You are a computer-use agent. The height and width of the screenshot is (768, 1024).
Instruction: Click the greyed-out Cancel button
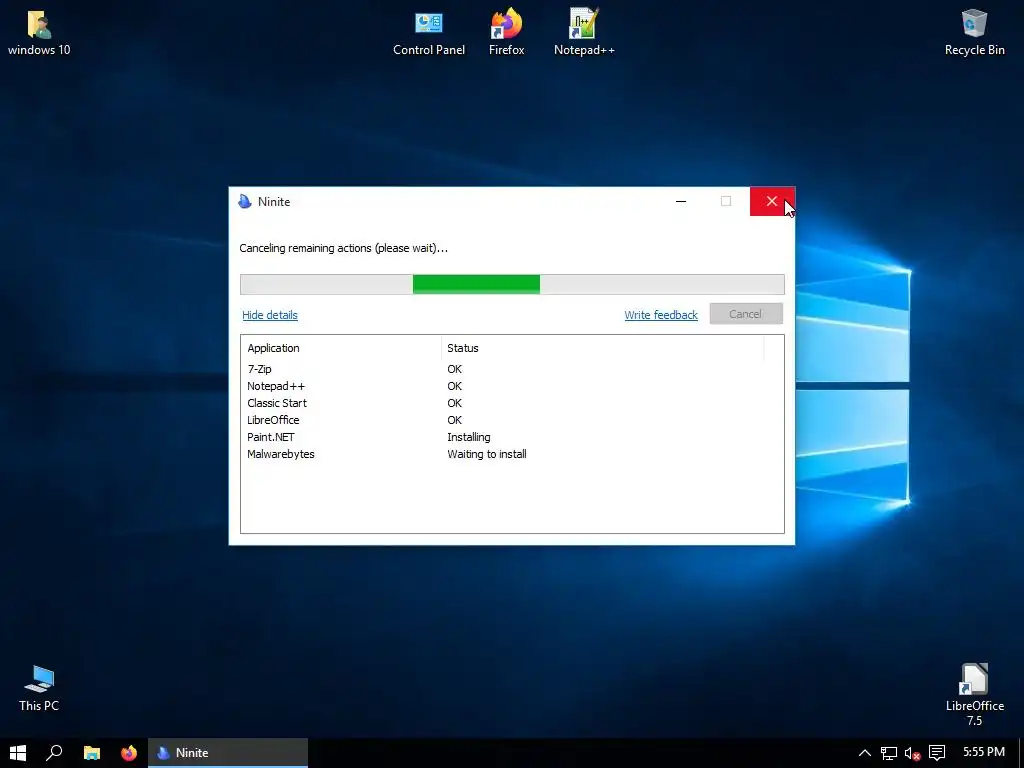coord(746,314)
